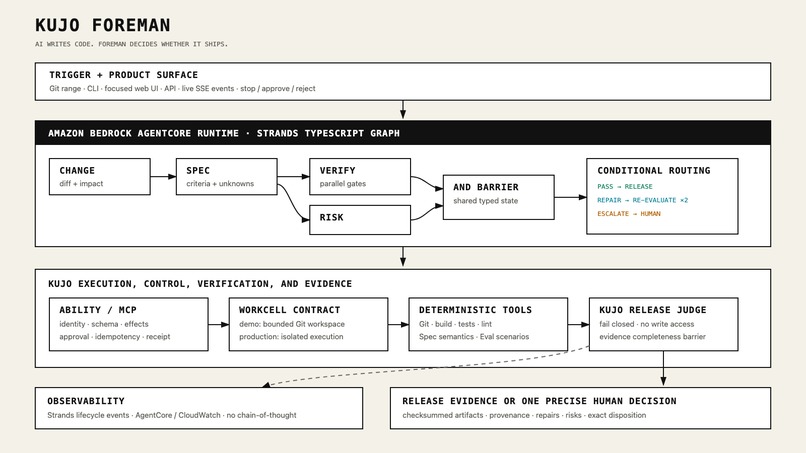Click the Amazon Bedrock AgentCore Runtime banner
This screenshot has height=453, width=806.
(403, 133)
